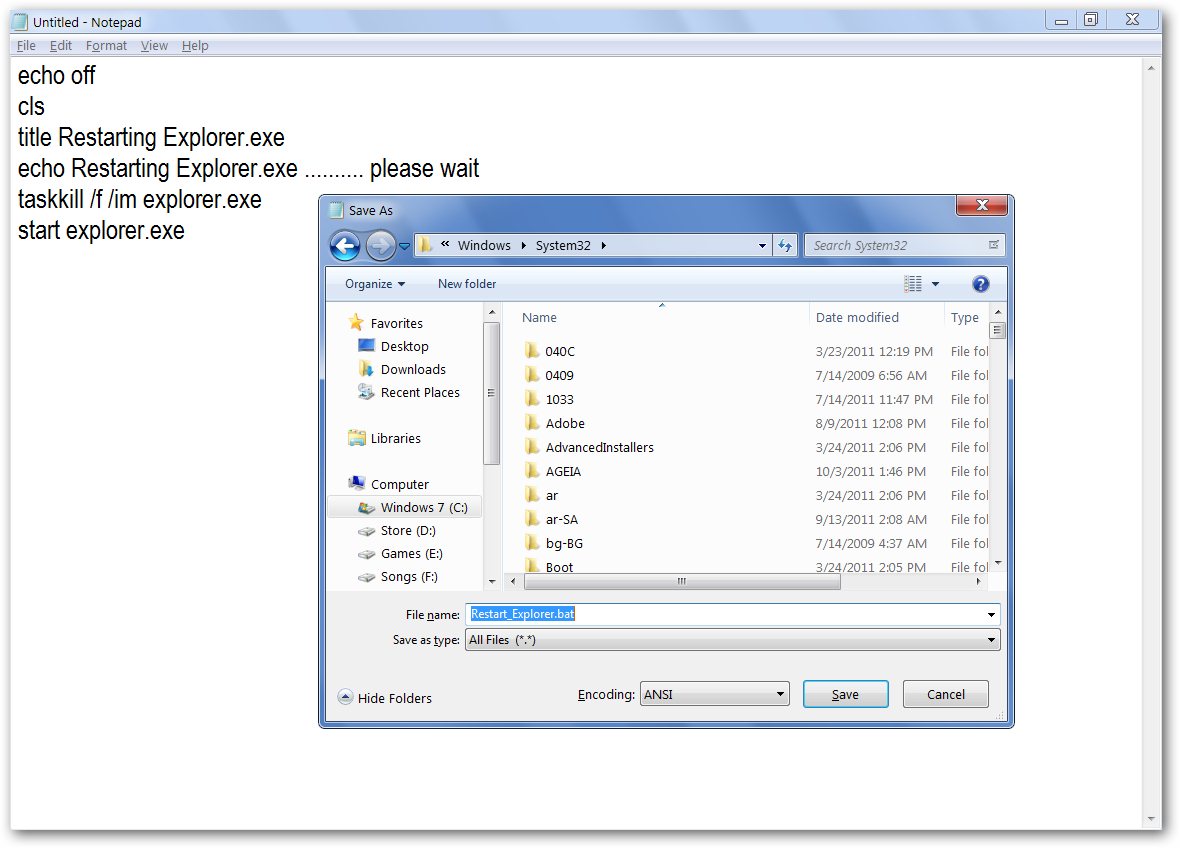Viewport: 1180px width, 848px height.
Task: Click 'taskkill /f /im explorer.exe' line in Notepad
Action: [140, 199]
